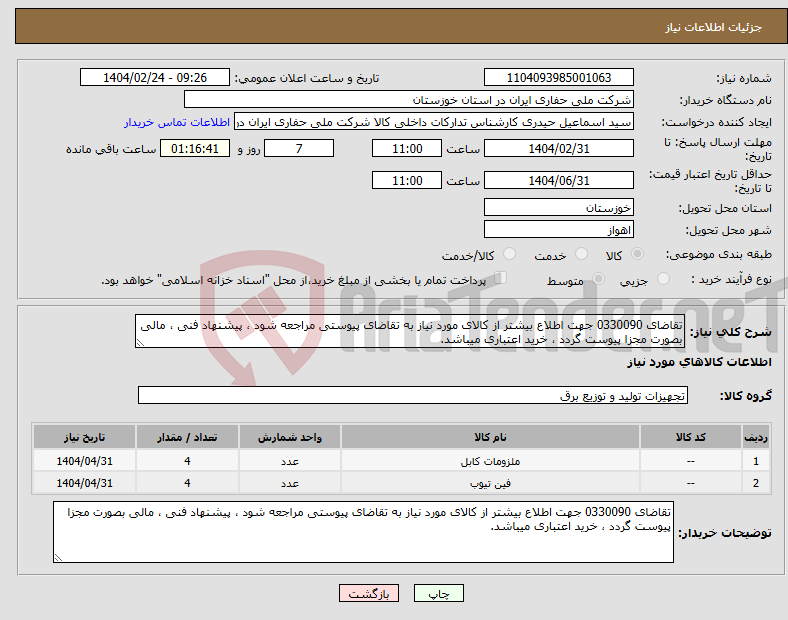Click the need date cell in ملزومات کابل row
Viewport: 788px width, 620px height.
tap(84, 461)
